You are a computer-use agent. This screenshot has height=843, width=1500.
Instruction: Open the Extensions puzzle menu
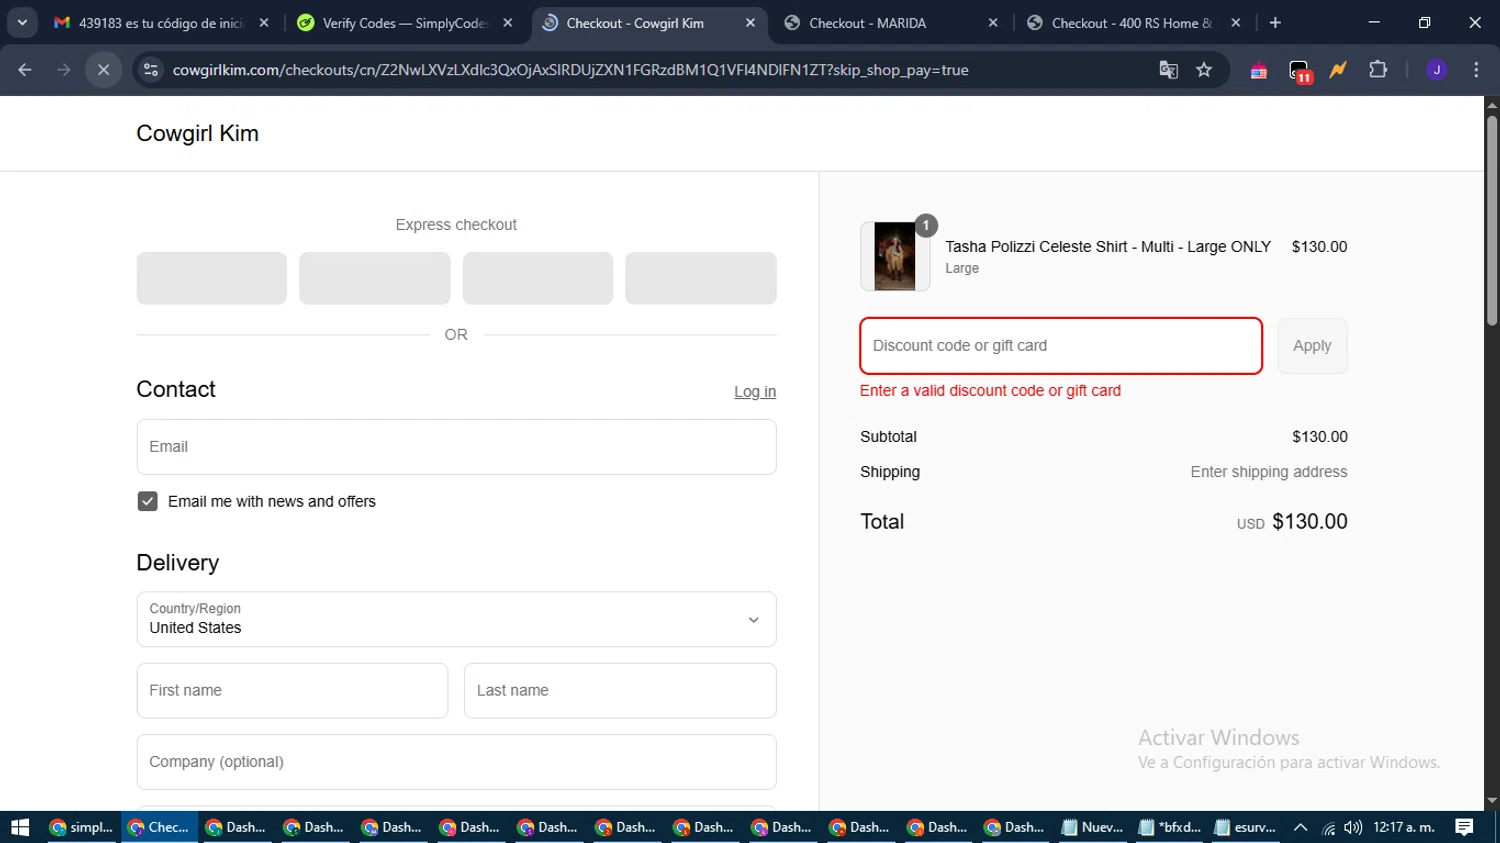[1378, 70]
